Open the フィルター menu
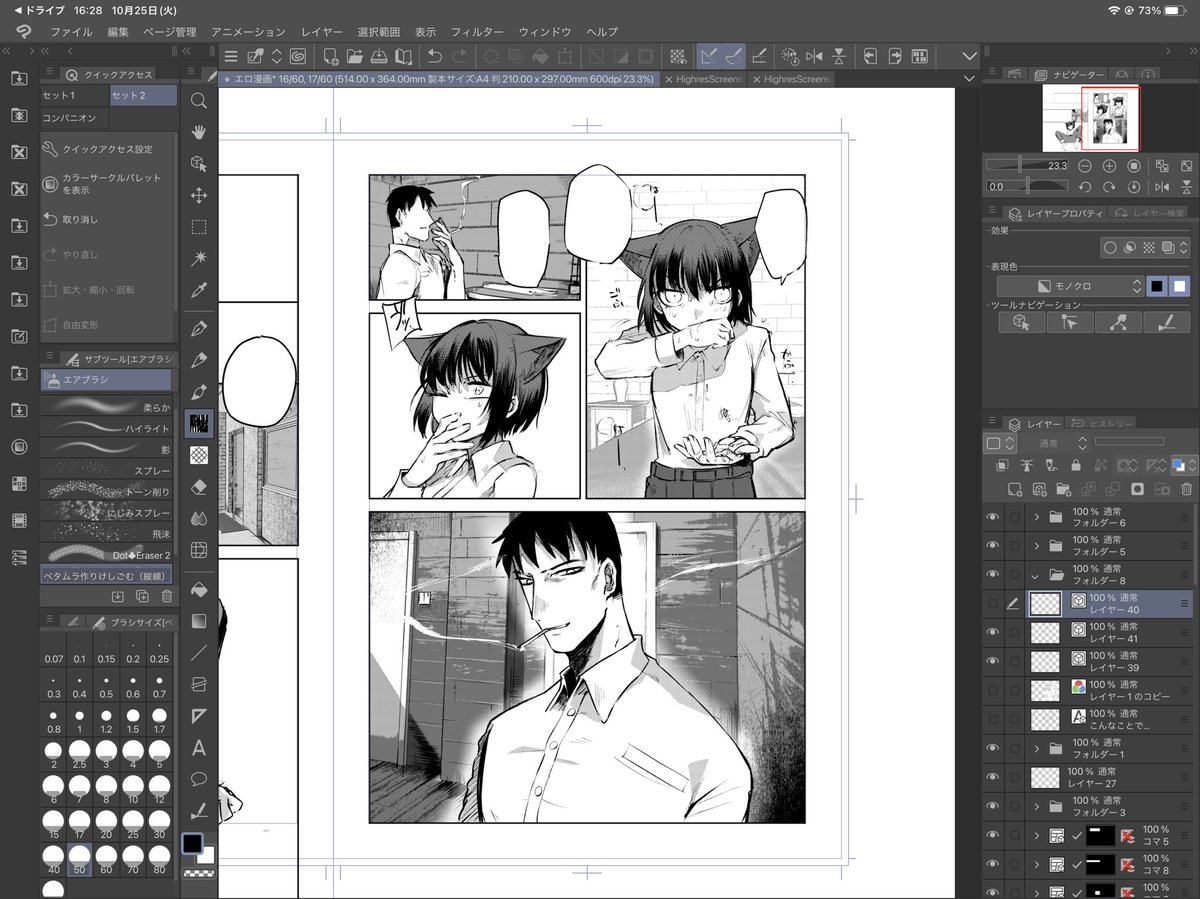 click(477, 32)
